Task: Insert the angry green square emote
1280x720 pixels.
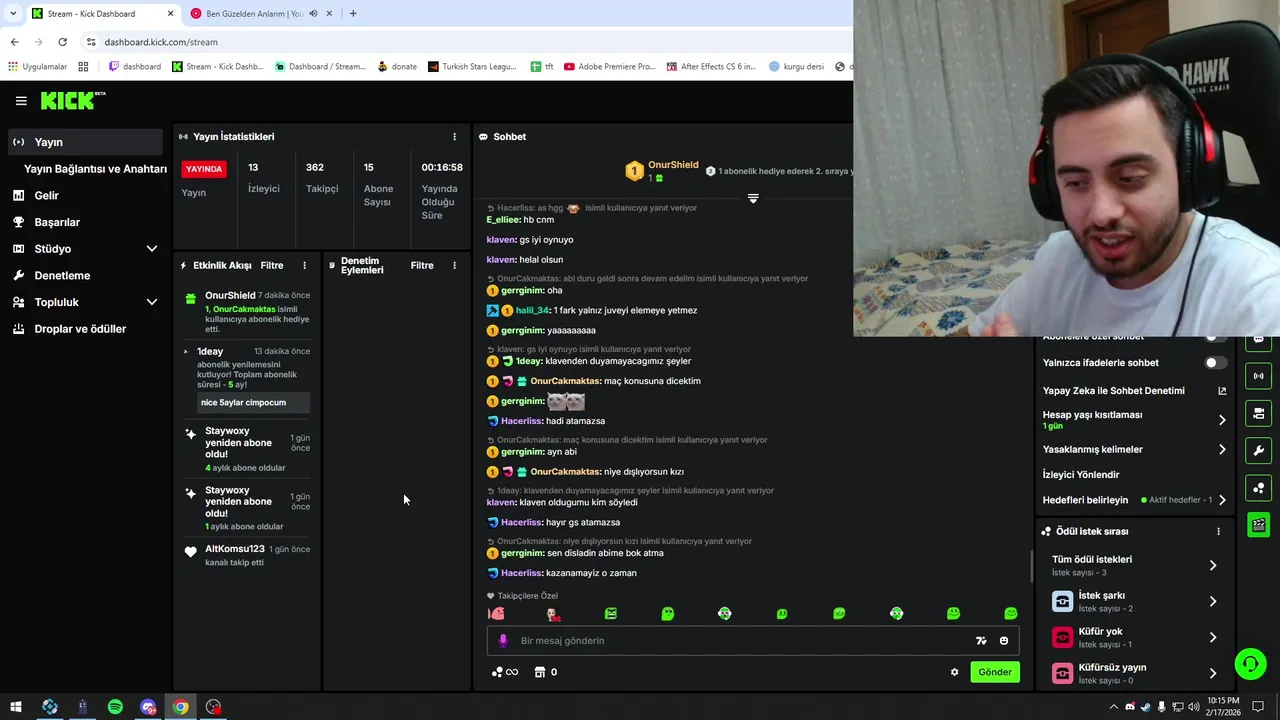Action: point(611,614)
